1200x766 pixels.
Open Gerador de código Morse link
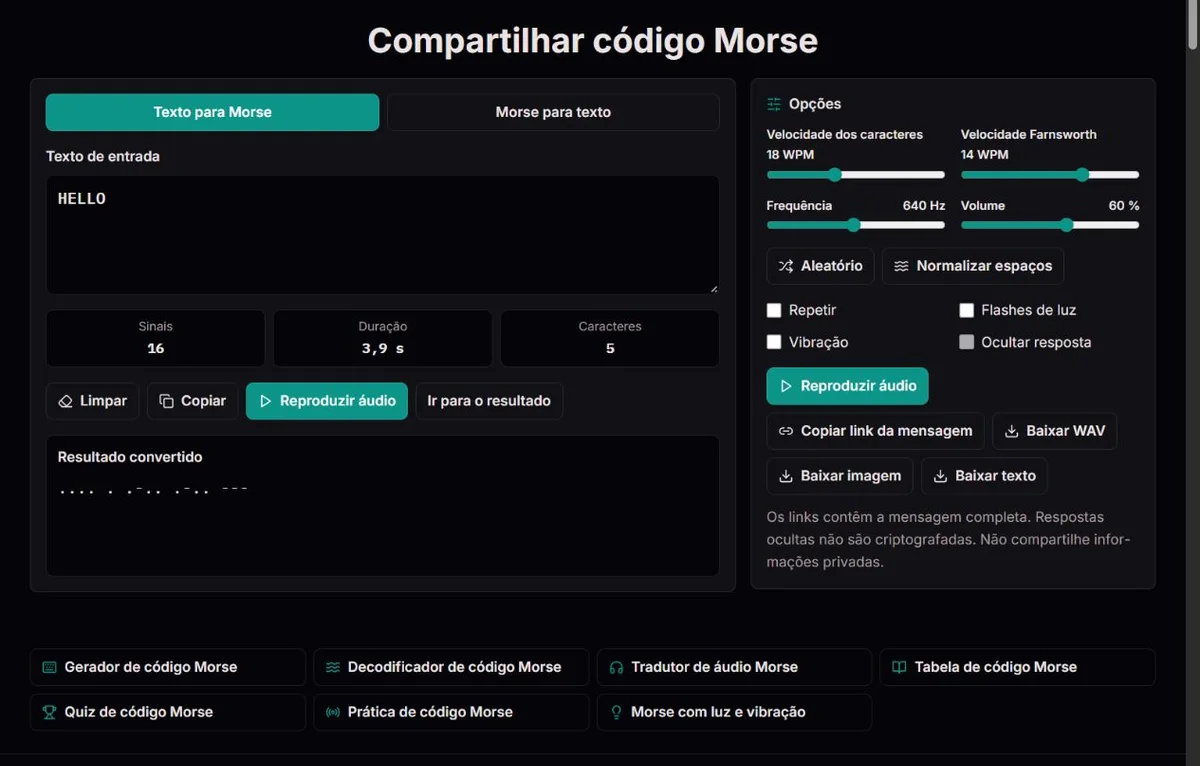168,667
